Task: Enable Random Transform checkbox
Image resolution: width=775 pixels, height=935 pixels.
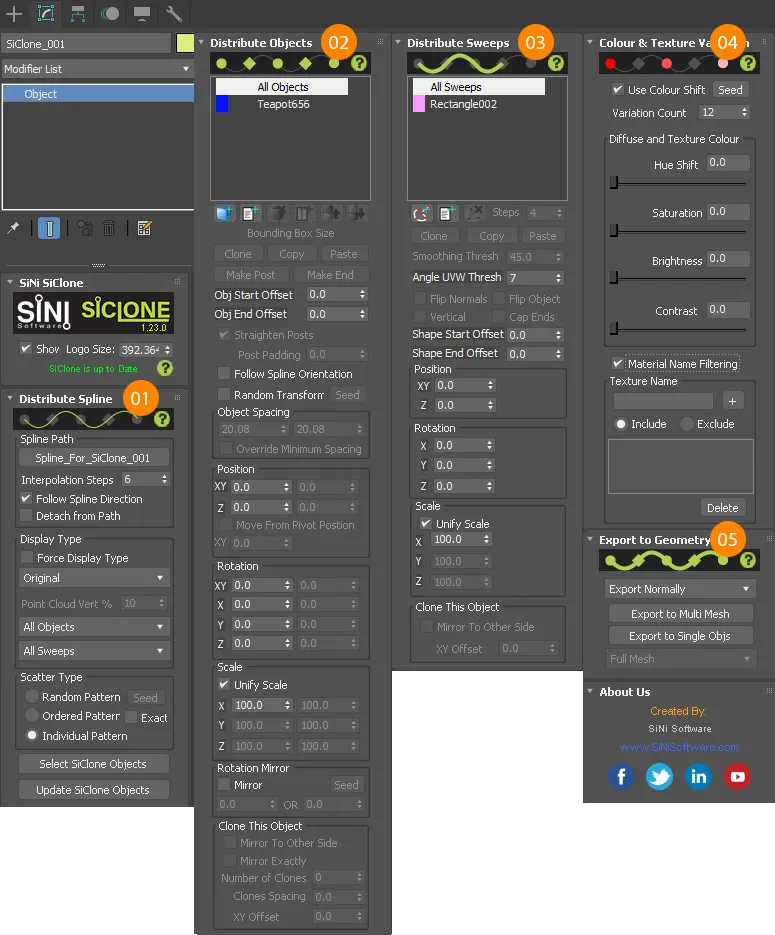Action: coord(224,395)
